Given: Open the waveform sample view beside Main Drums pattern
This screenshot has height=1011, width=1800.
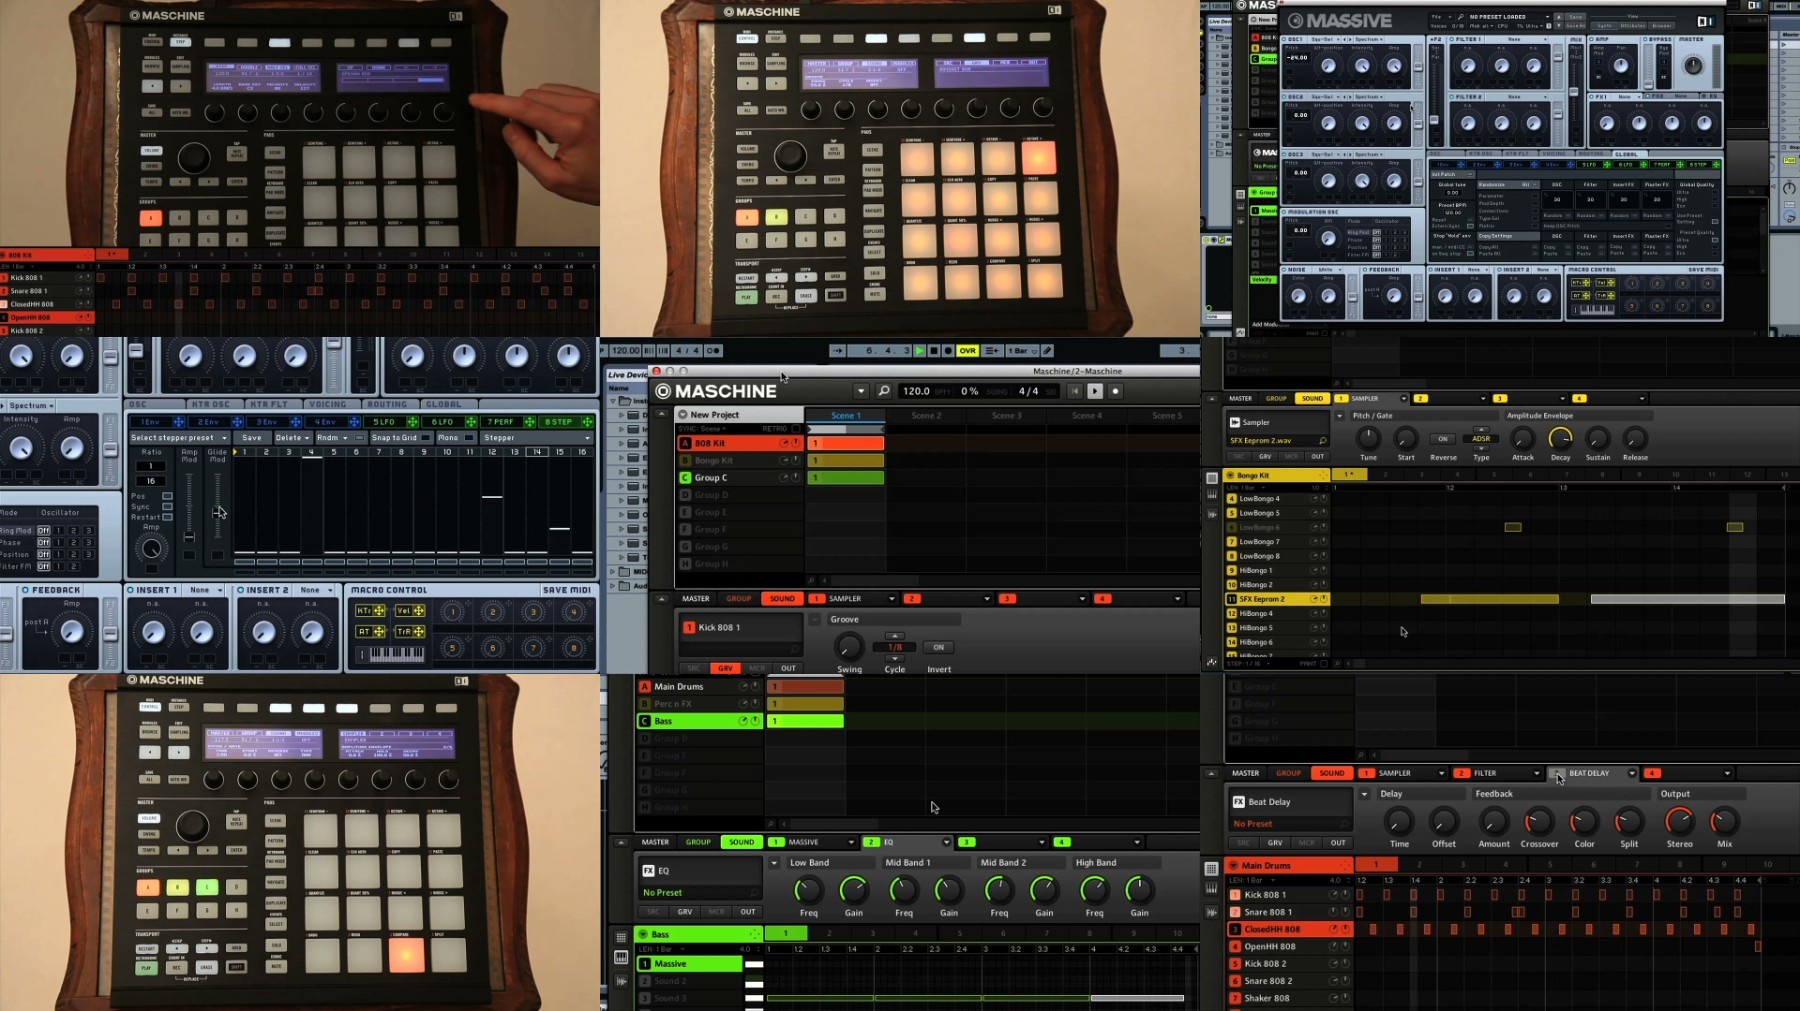Looking at the screenshot, I should click(x=1212, y=912).
